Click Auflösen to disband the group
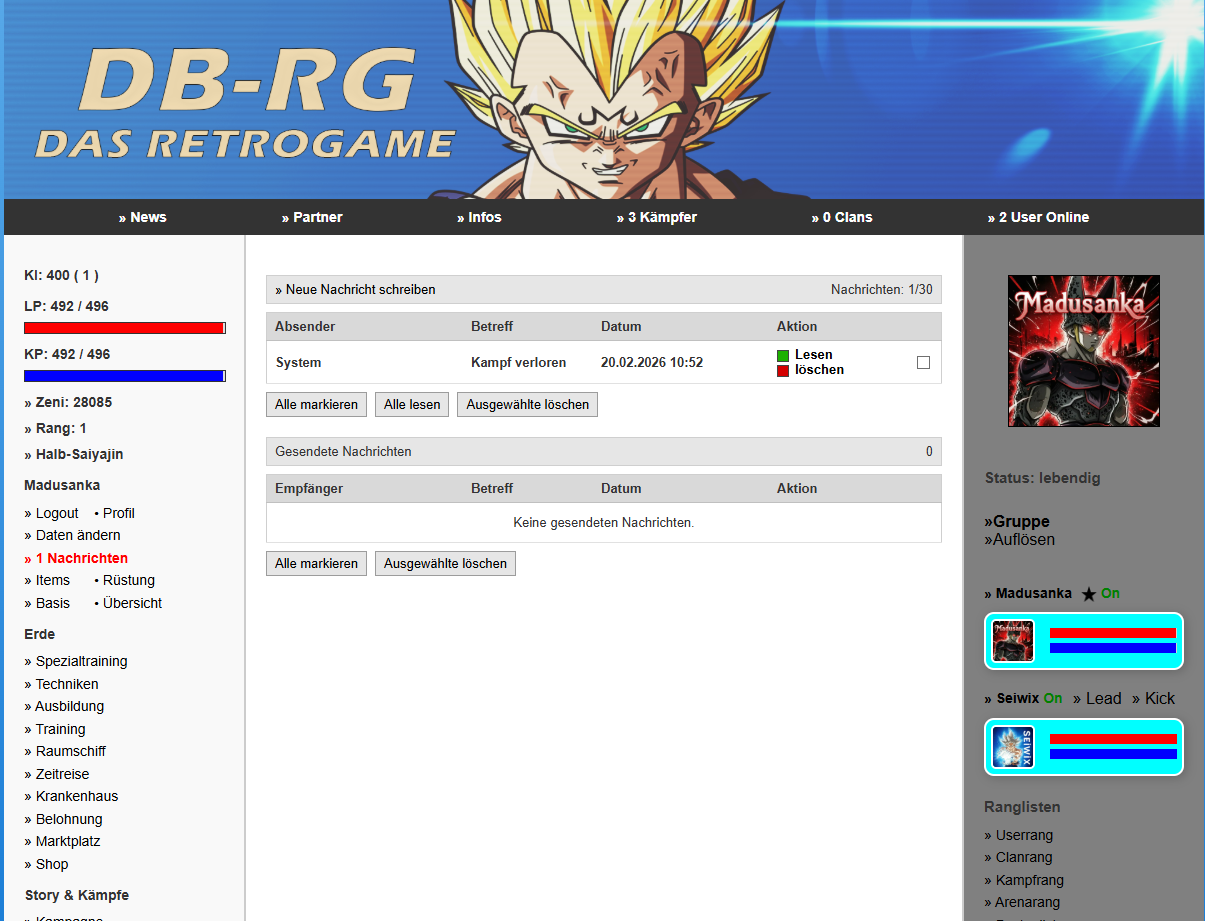1205x921 pixels. coord(1019,540)
